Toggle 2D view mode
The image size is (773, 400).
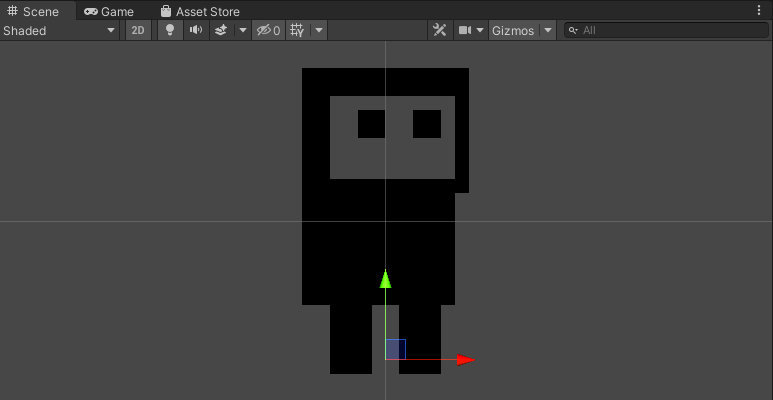[138, 31]
